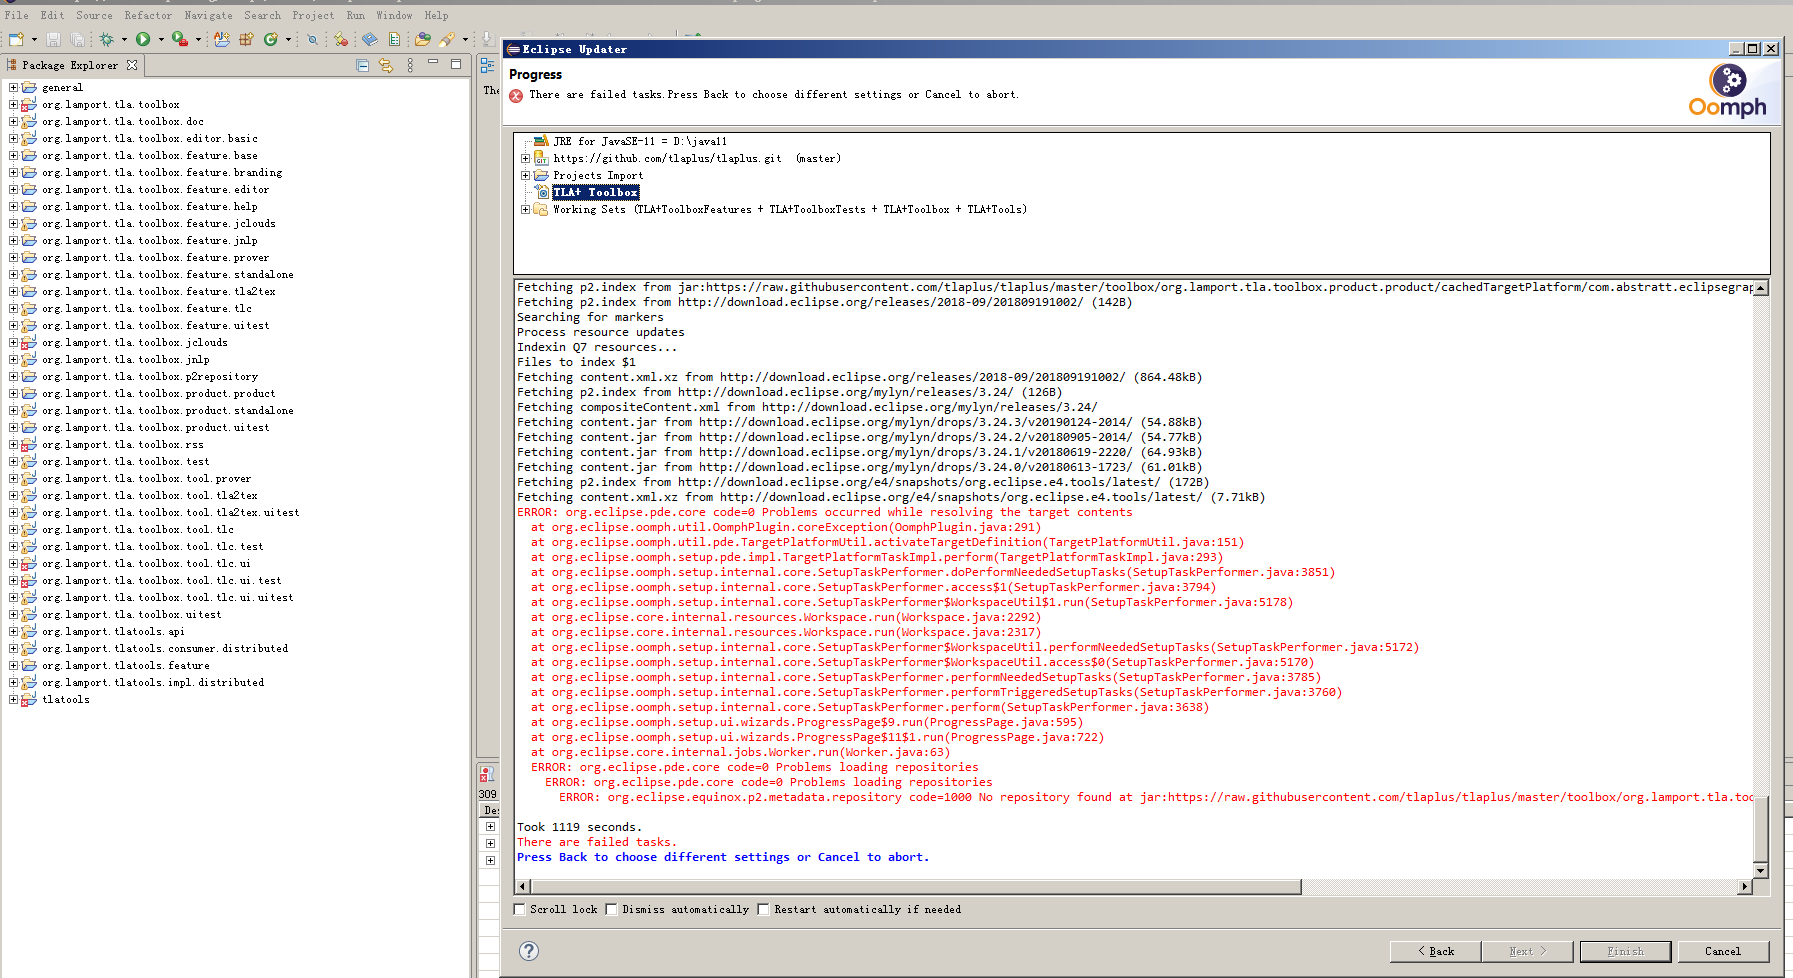1793x978 pixels.
Task: Click the horizontal scrollbar below the log
Action: 900,886
